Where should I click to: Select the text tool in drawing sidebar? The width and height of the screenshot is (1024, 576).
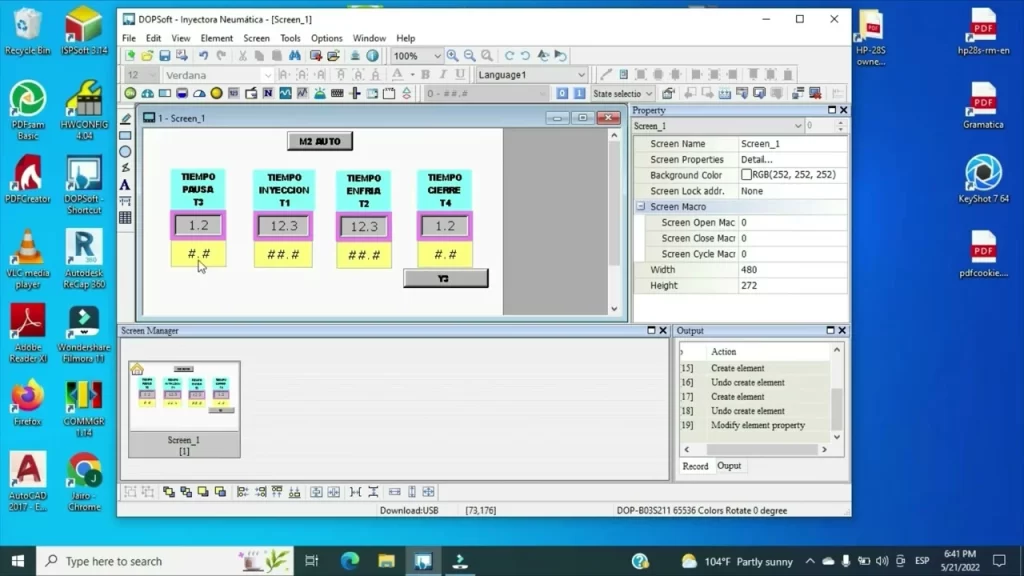click(x=125, y=185)
